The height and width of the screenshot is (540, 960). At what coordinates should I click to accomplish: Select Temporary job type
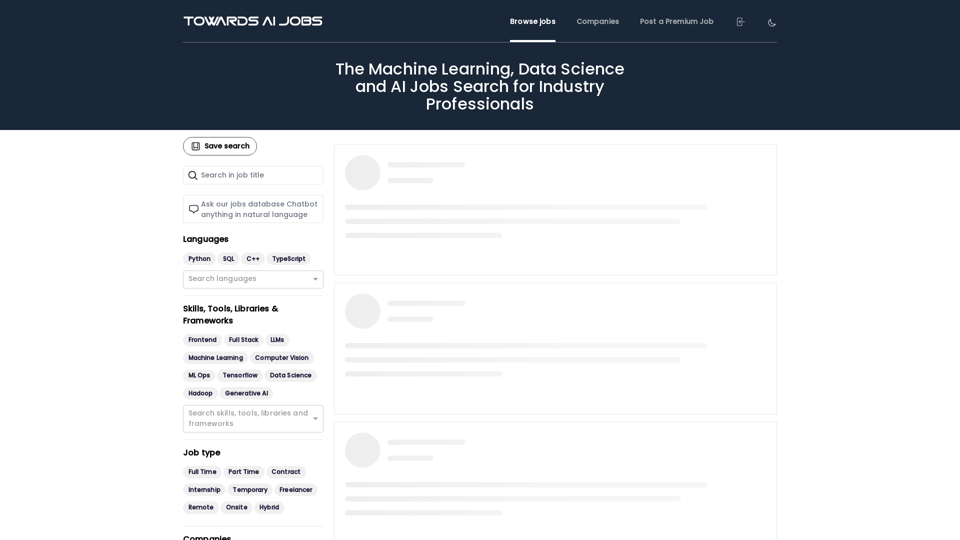click(250, 490)
